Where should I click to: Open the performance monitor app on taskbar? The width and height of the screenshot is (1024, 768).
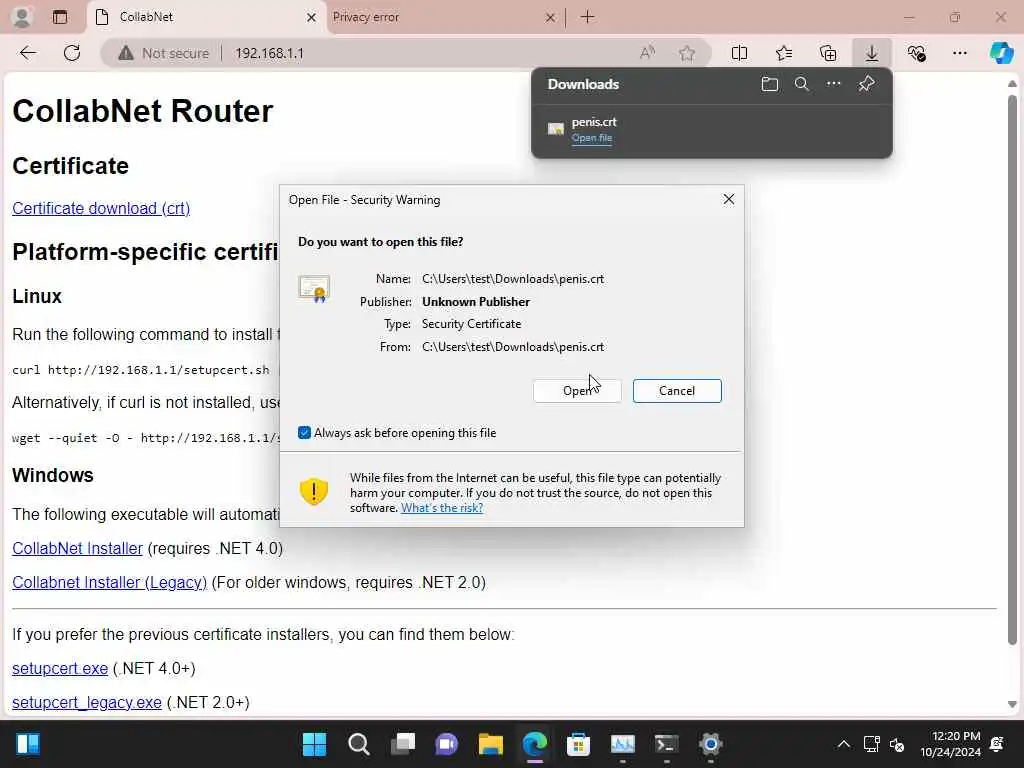click(622, 744)
